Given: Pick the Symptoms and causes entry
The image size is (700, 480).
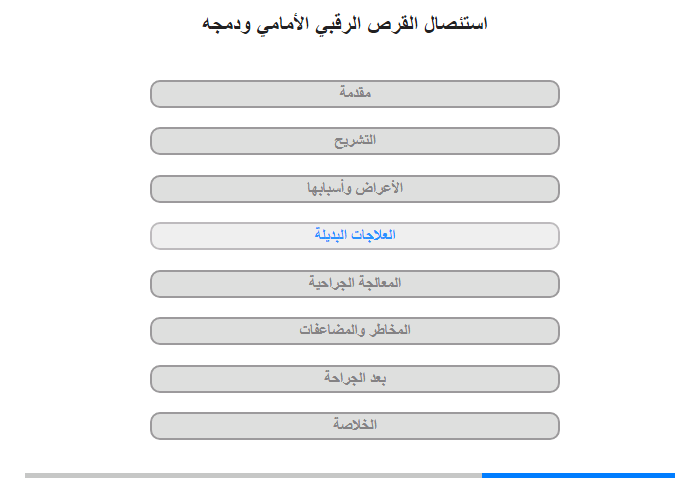Looking at the screenshot, I should (x=355, y=189).
